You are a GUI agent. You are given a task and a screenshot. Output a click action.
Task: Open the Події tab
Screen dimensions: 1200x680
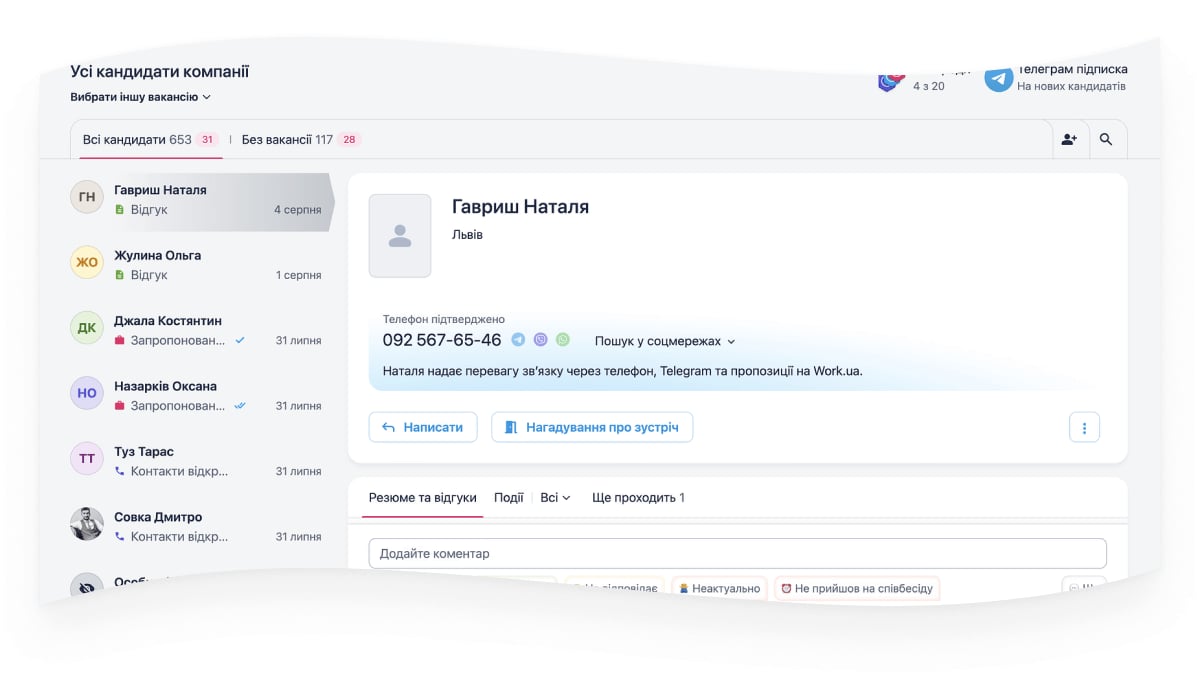[x=508, y=497]
